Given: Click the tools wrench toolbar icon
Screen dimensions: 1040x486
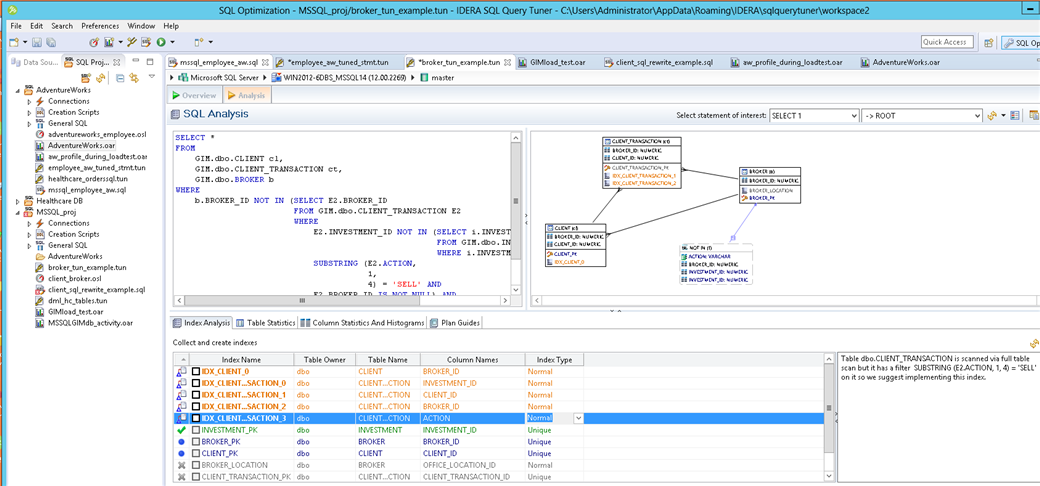Looking at the screenshot, I should pos(132,42).
